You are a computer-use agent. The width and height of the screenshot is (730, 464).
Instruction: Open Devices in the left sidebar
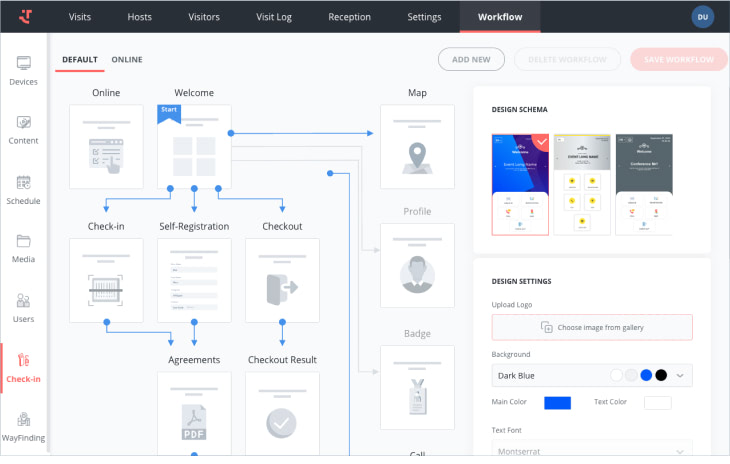click(x=23, y=70)
